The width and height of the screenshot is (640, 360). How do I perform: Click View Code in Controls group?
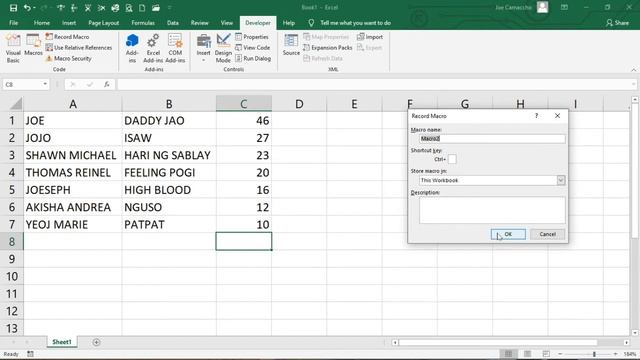coord(252,48)
